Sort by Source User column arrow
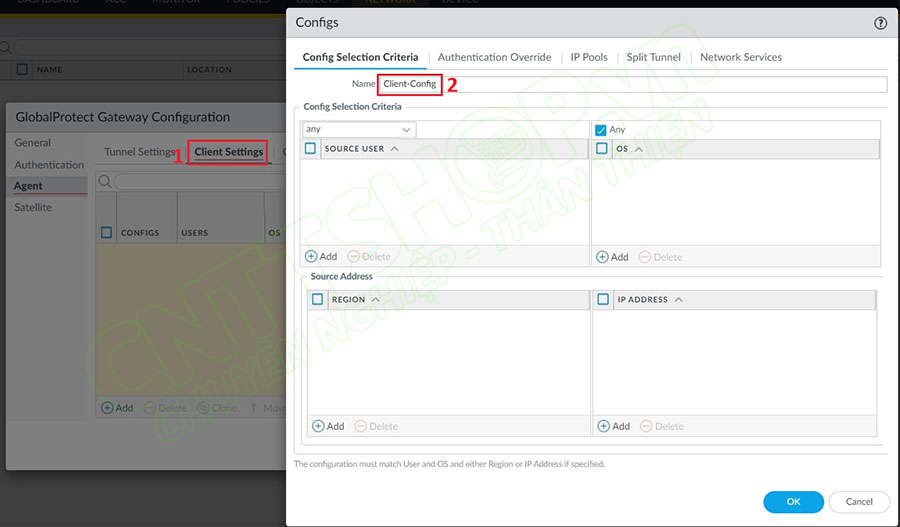The width and height of the screenshot is (900, 527). pyautogui.click(x=394, y=149)
